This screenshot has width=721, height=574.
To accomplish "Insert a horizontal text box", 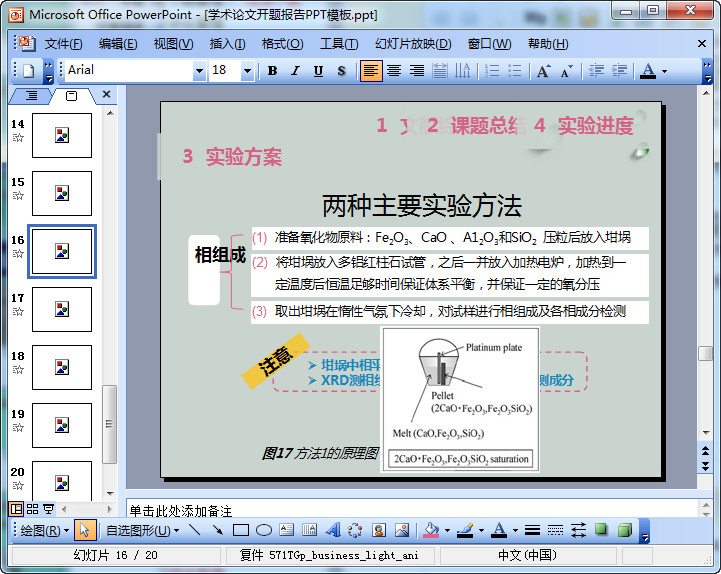I will pos(286,530).
